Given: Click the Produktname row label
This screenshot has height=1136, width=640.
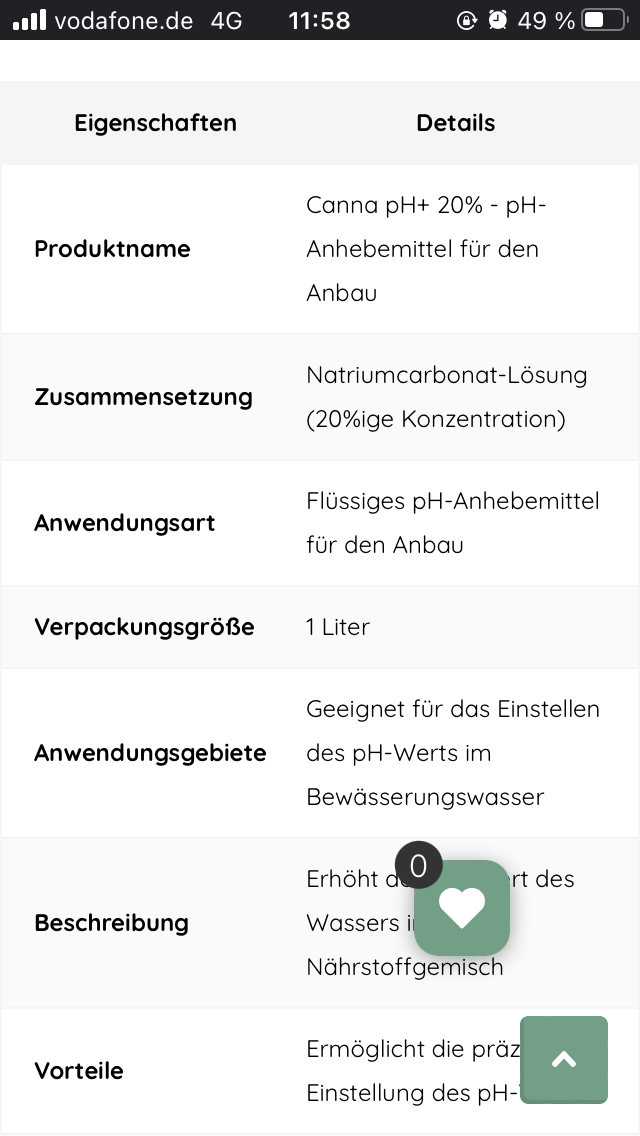Looking at the screenshot, I should (112, 249).
